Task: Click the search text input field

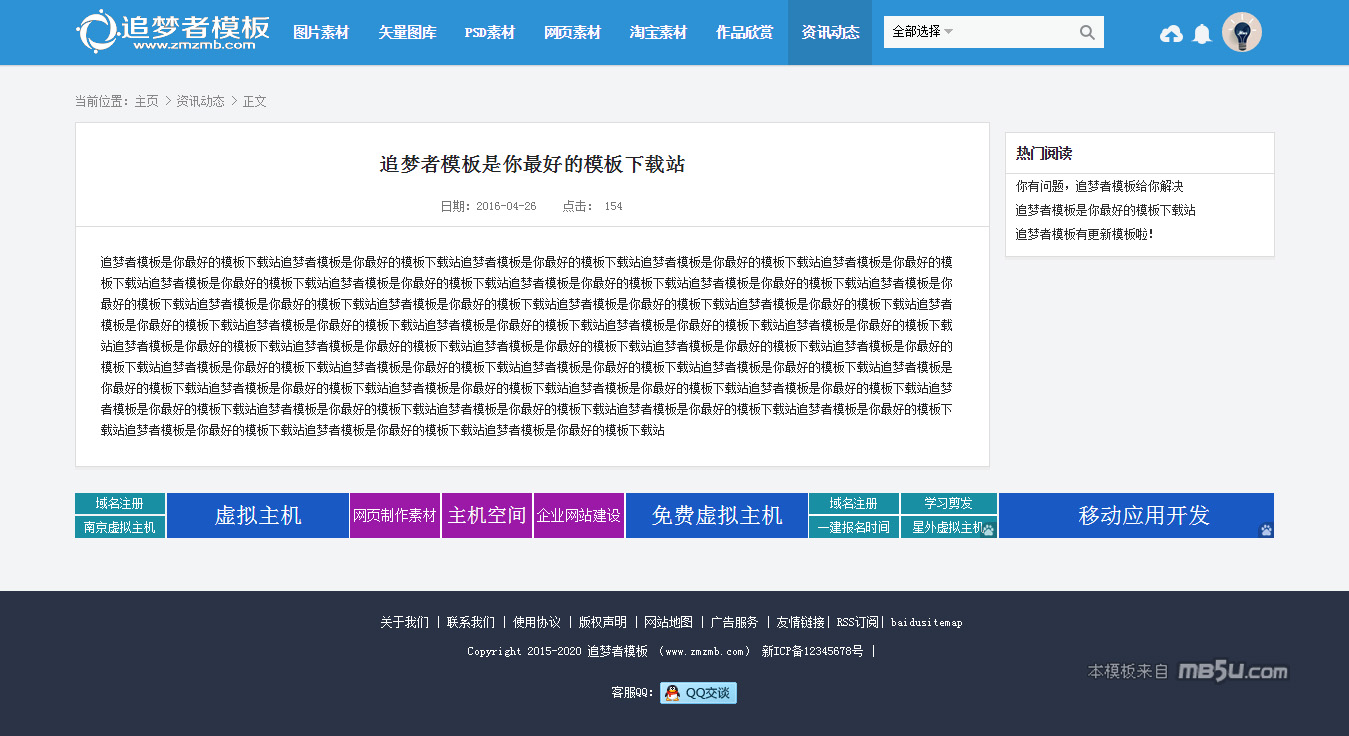Action: tap(1012, 32)
